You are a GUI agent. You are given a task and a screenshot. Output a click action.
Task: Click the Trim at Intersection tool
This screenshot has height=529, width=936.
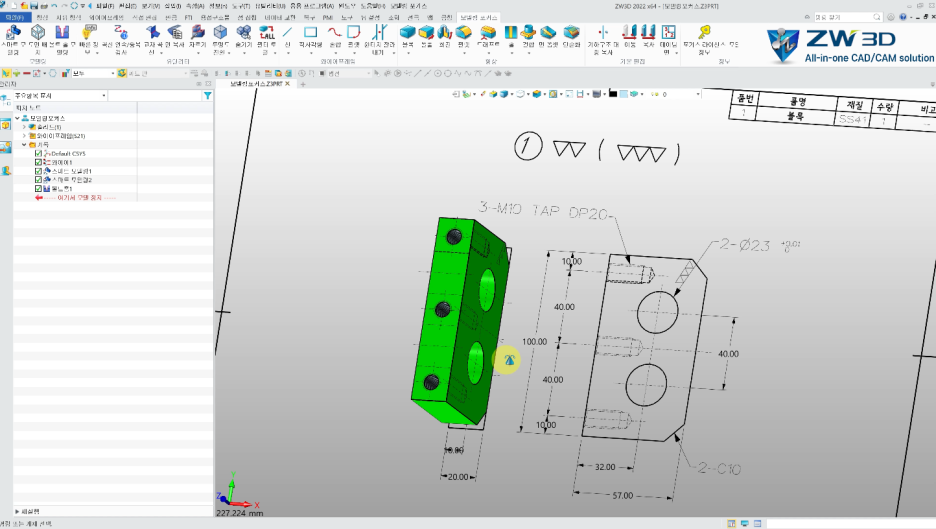[x=379, y=32]
